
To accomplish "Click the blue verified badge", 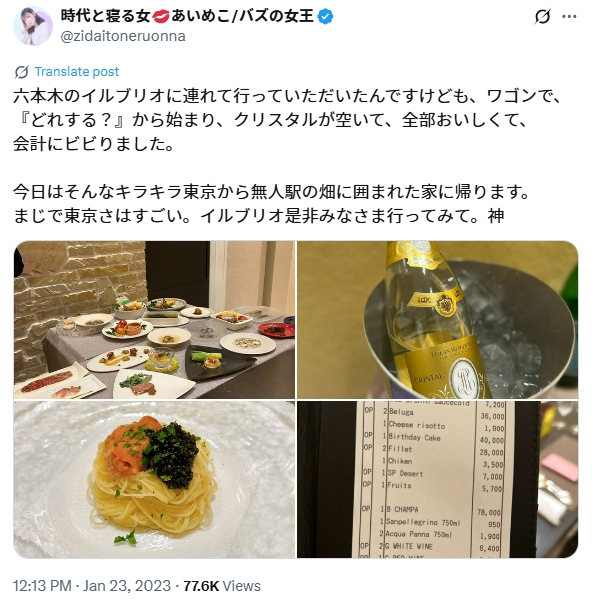I will 326,16.
